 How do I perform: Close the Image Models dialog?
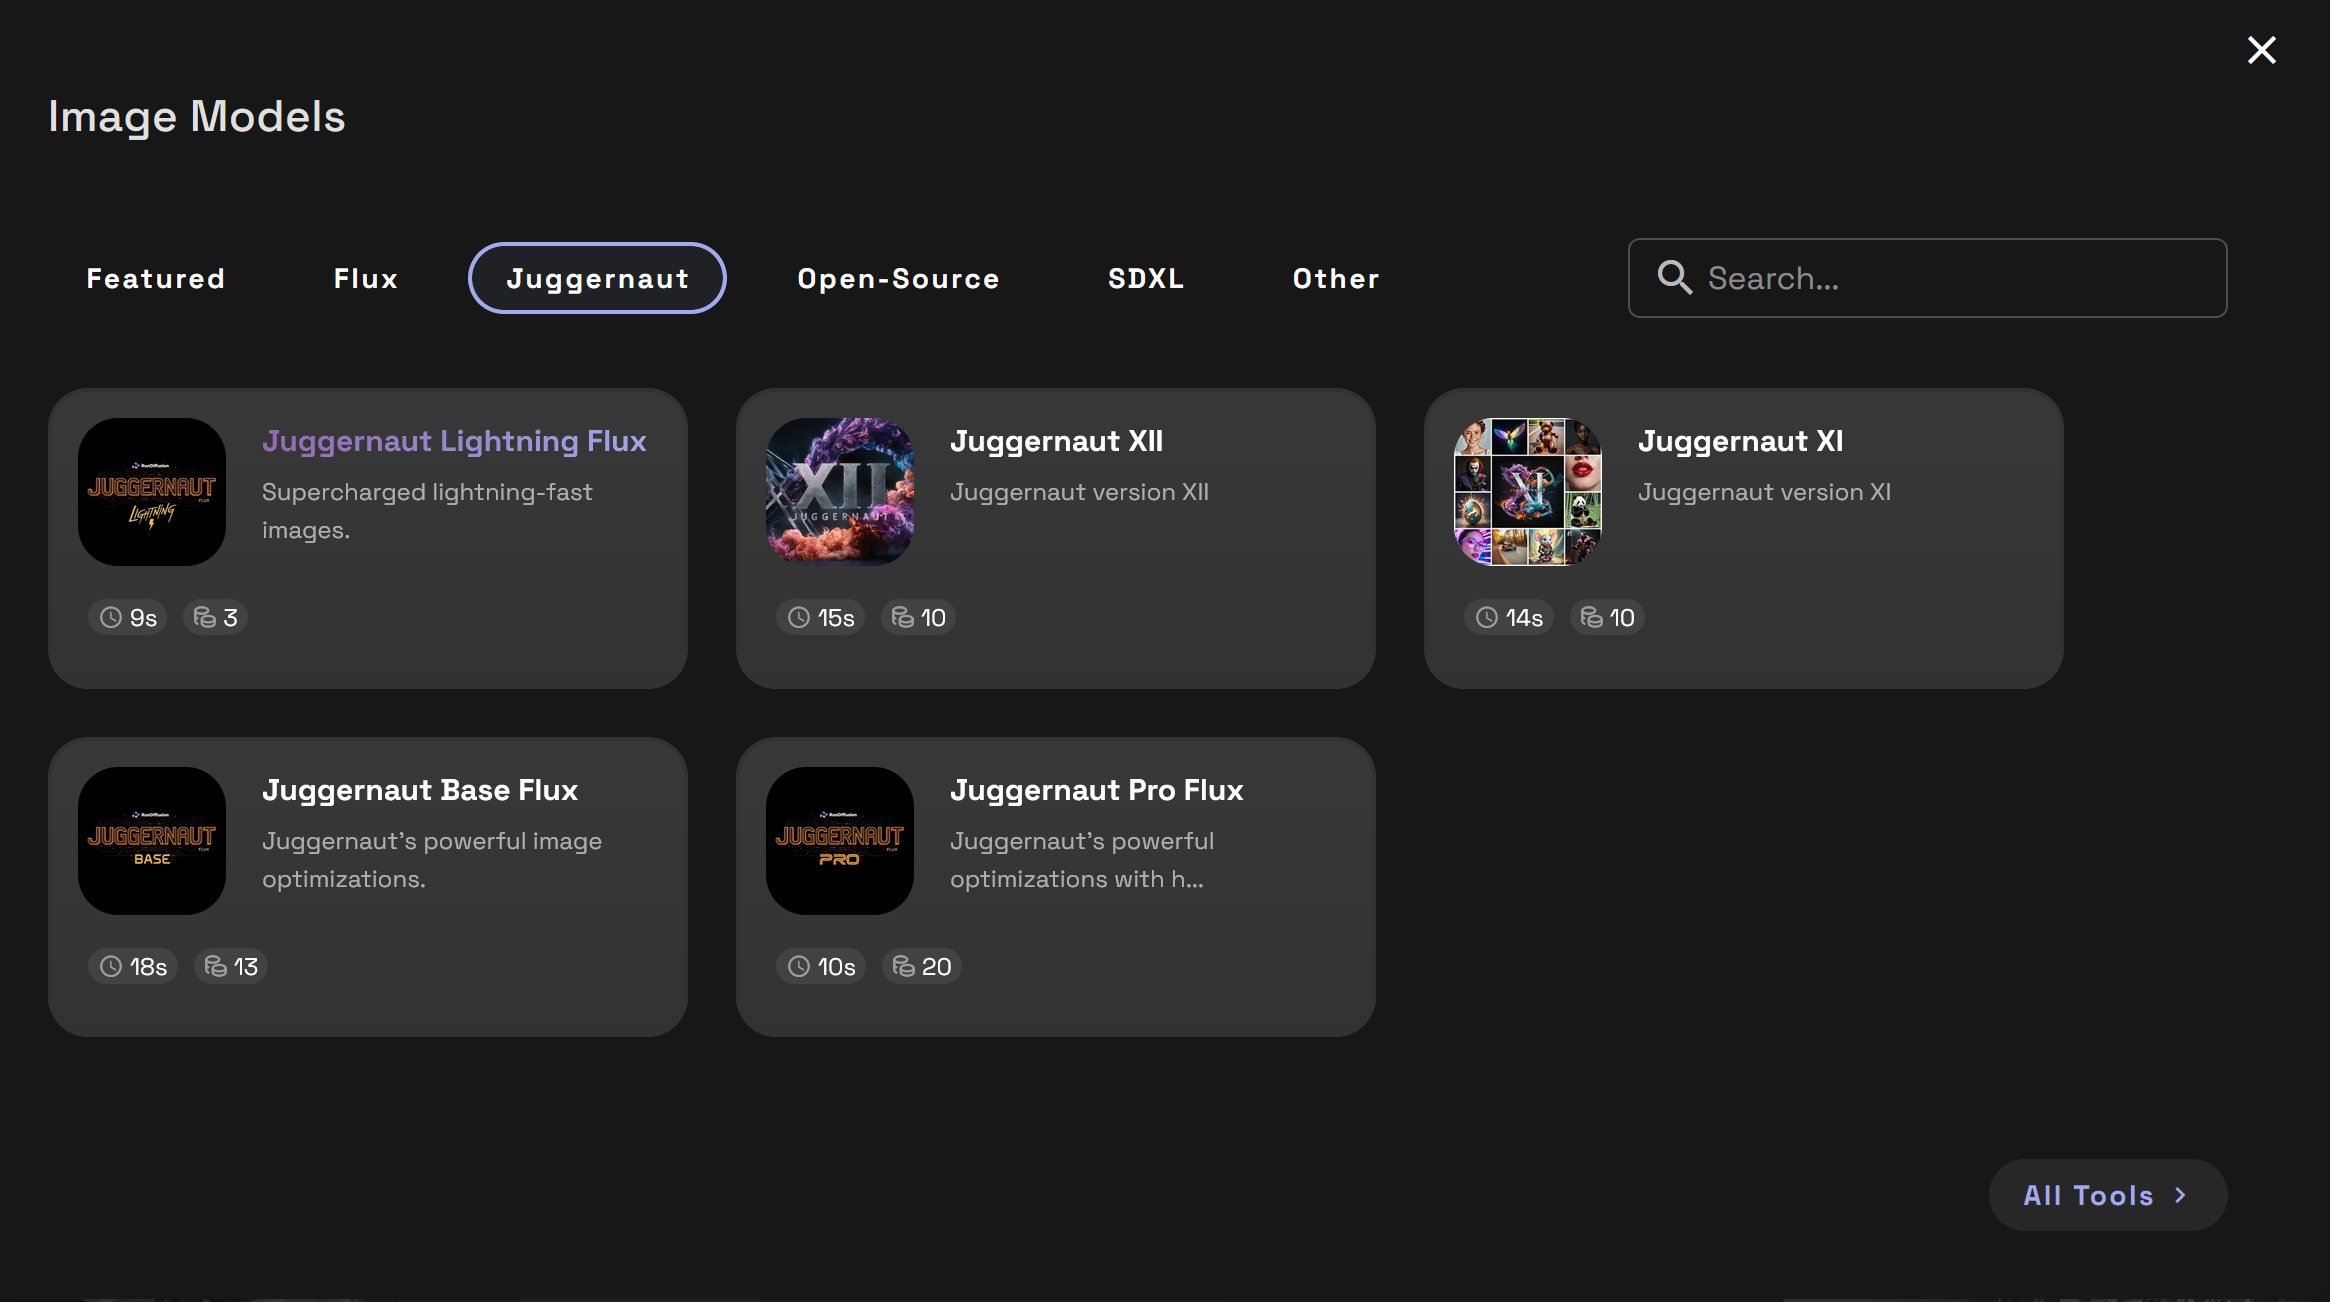coord(2261,50)
